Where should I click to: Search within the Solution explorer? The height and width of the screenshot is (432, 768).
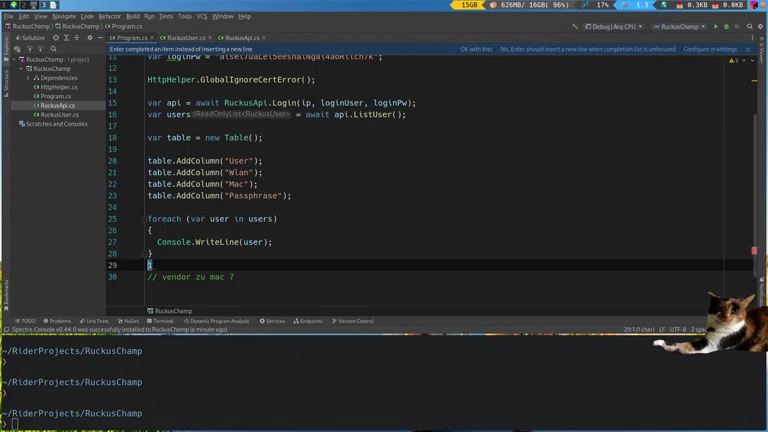click(53, 49)
